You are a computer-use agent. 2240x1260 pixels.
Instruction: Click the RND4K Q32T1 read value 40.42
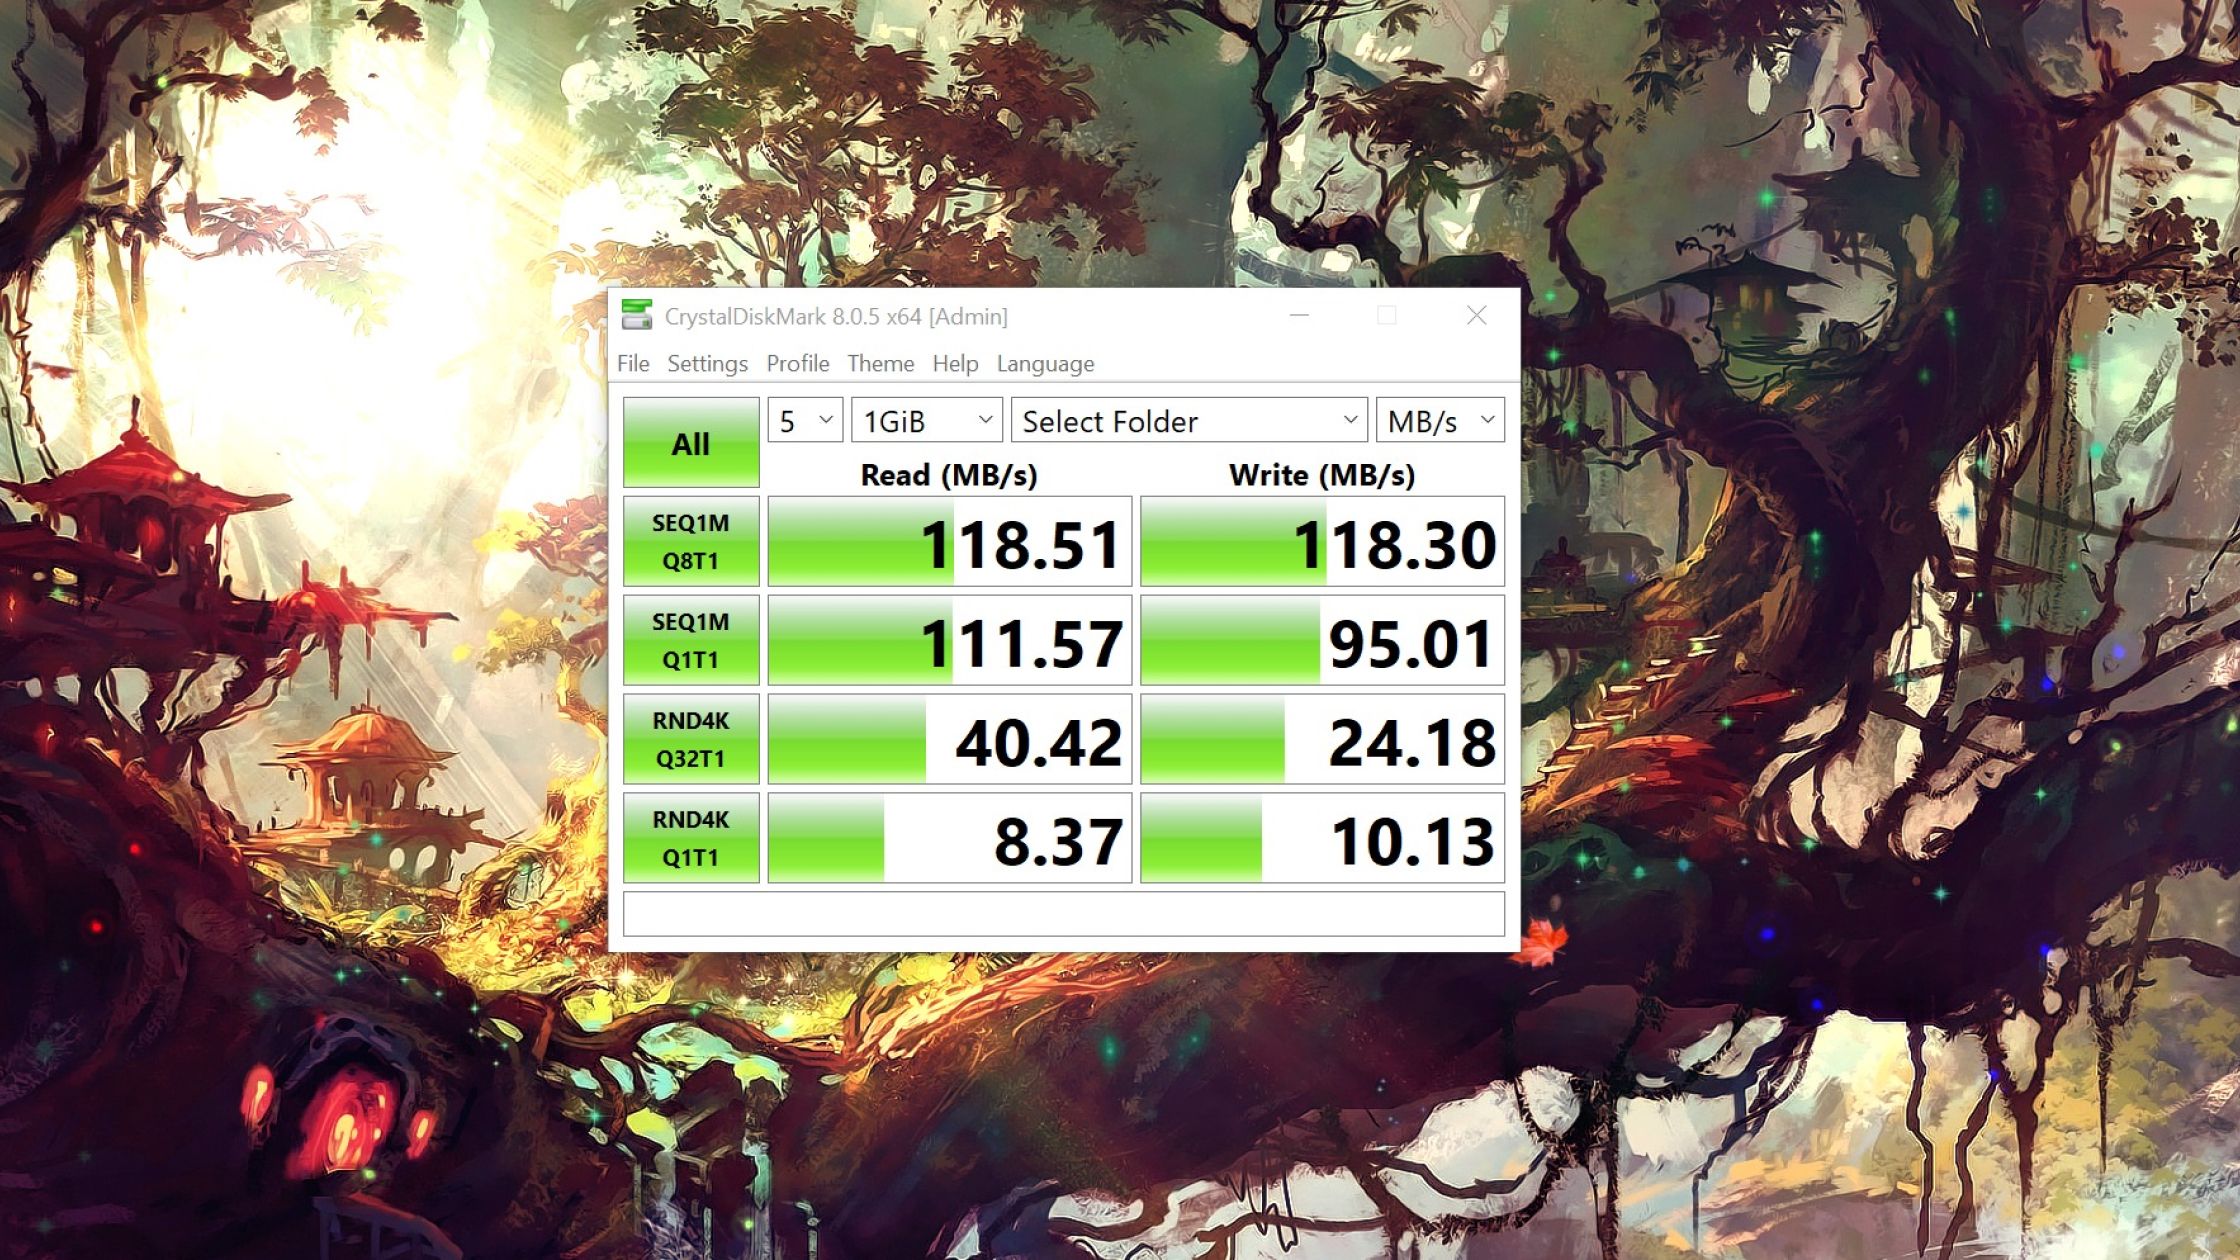pyautogui.click(x=950, y=739)
